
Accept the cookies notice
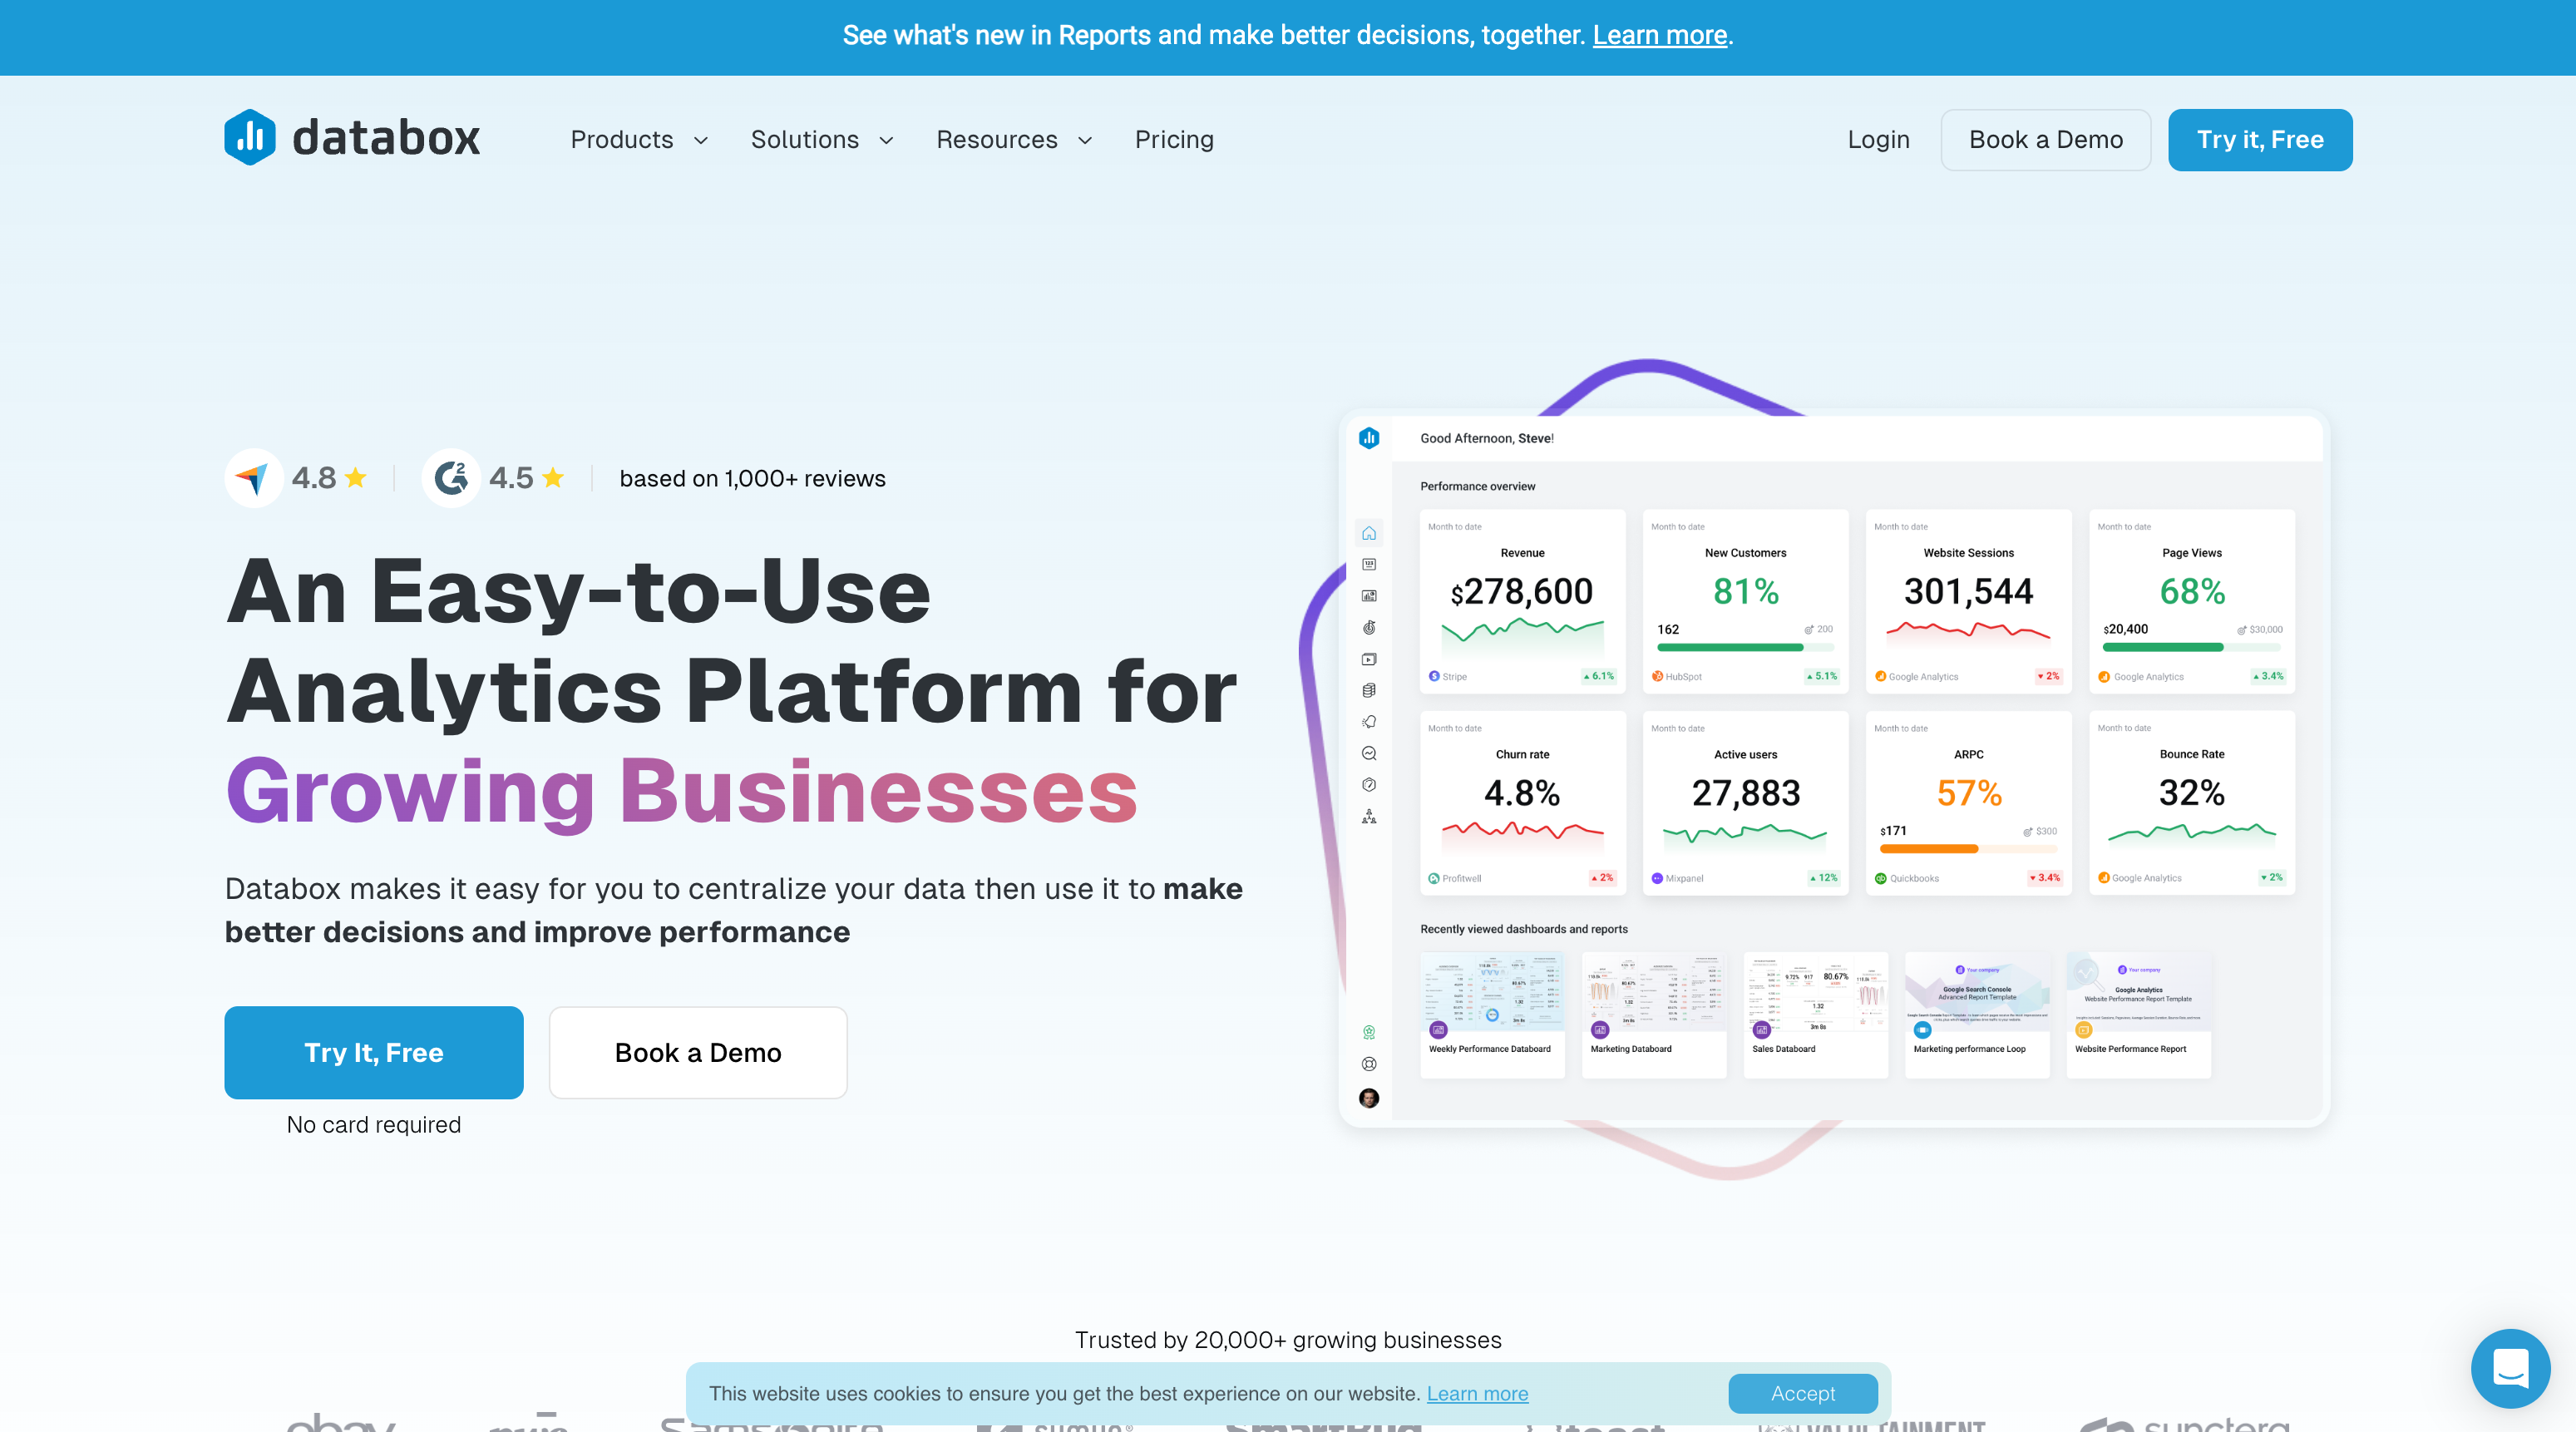[1802, 1393]
